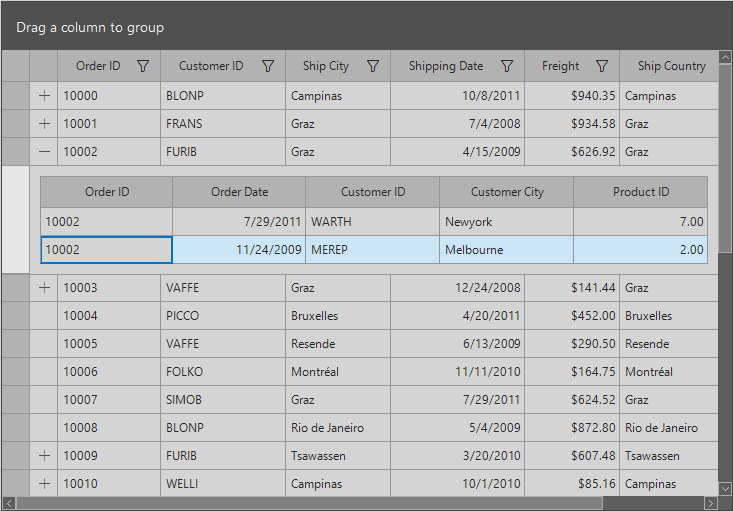Select the 12/24/2008 shipping date cell
Viewport: 733px width, 511px height.
pyautogui.click(x=458, y=288)
